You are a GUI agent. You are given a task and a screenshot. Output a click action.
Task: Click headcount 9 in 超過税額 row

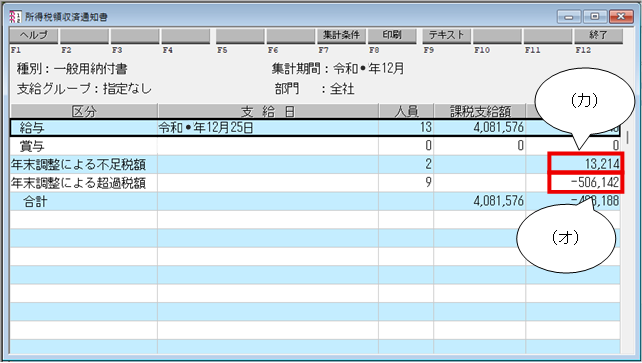coord(428,183)
